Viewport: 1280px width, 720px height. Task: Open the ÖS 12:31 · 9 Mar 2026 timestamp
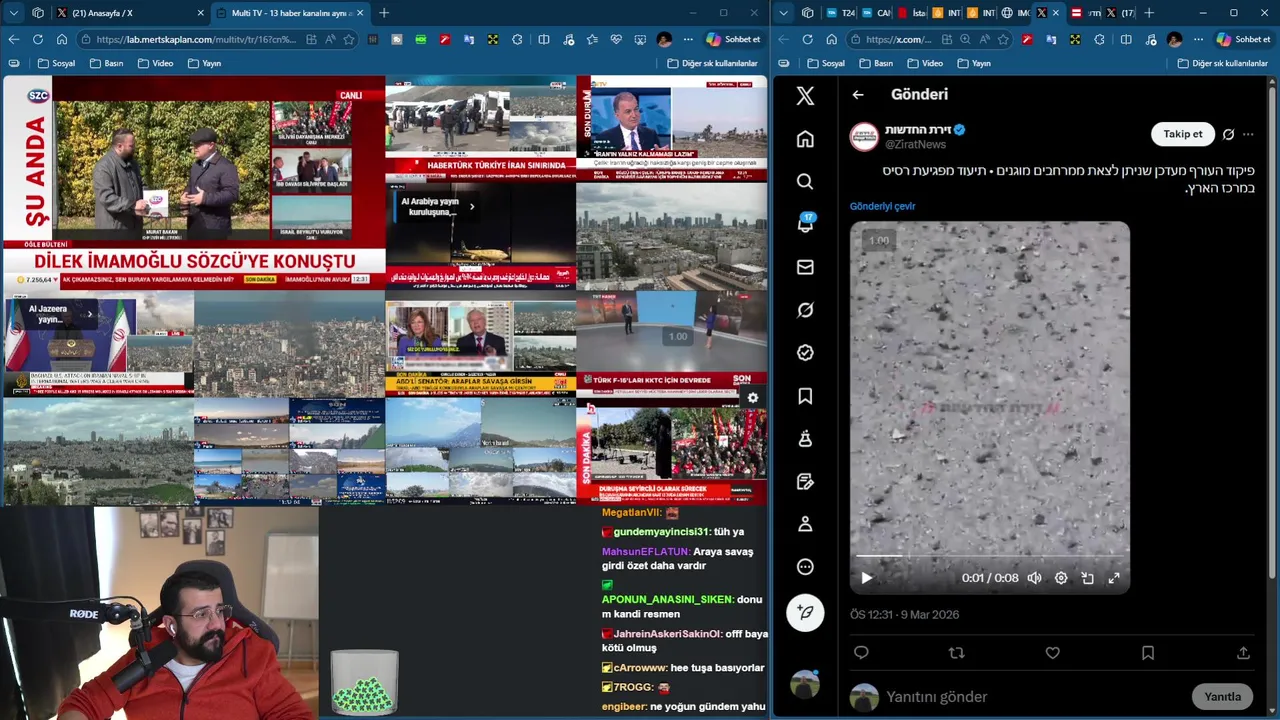[904, 615]
